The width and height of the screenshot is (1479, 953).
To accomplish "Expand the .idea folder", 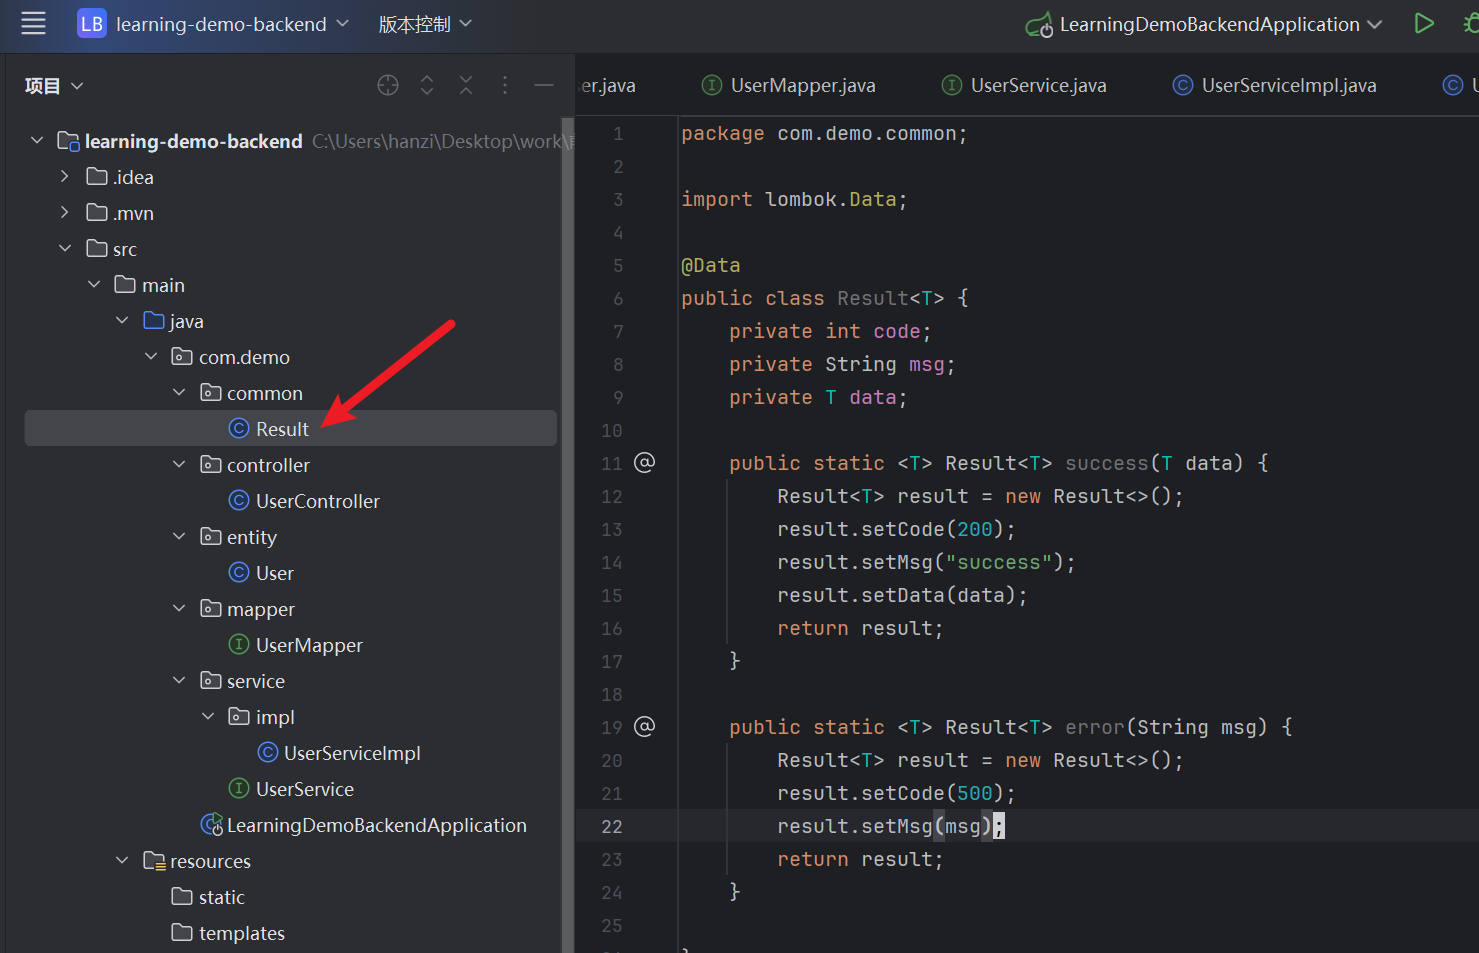I will [65, 177].
